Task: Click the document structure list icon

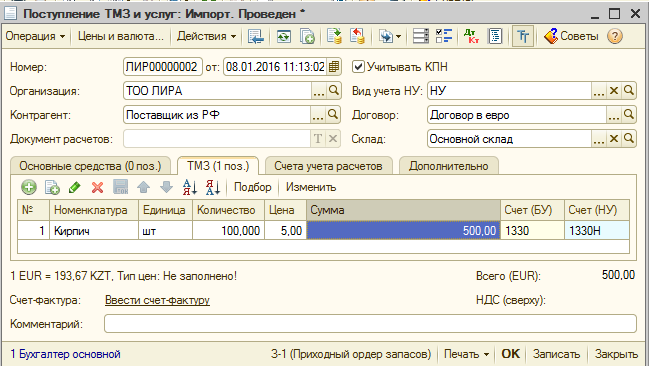Action: click(x=421, y=36)
